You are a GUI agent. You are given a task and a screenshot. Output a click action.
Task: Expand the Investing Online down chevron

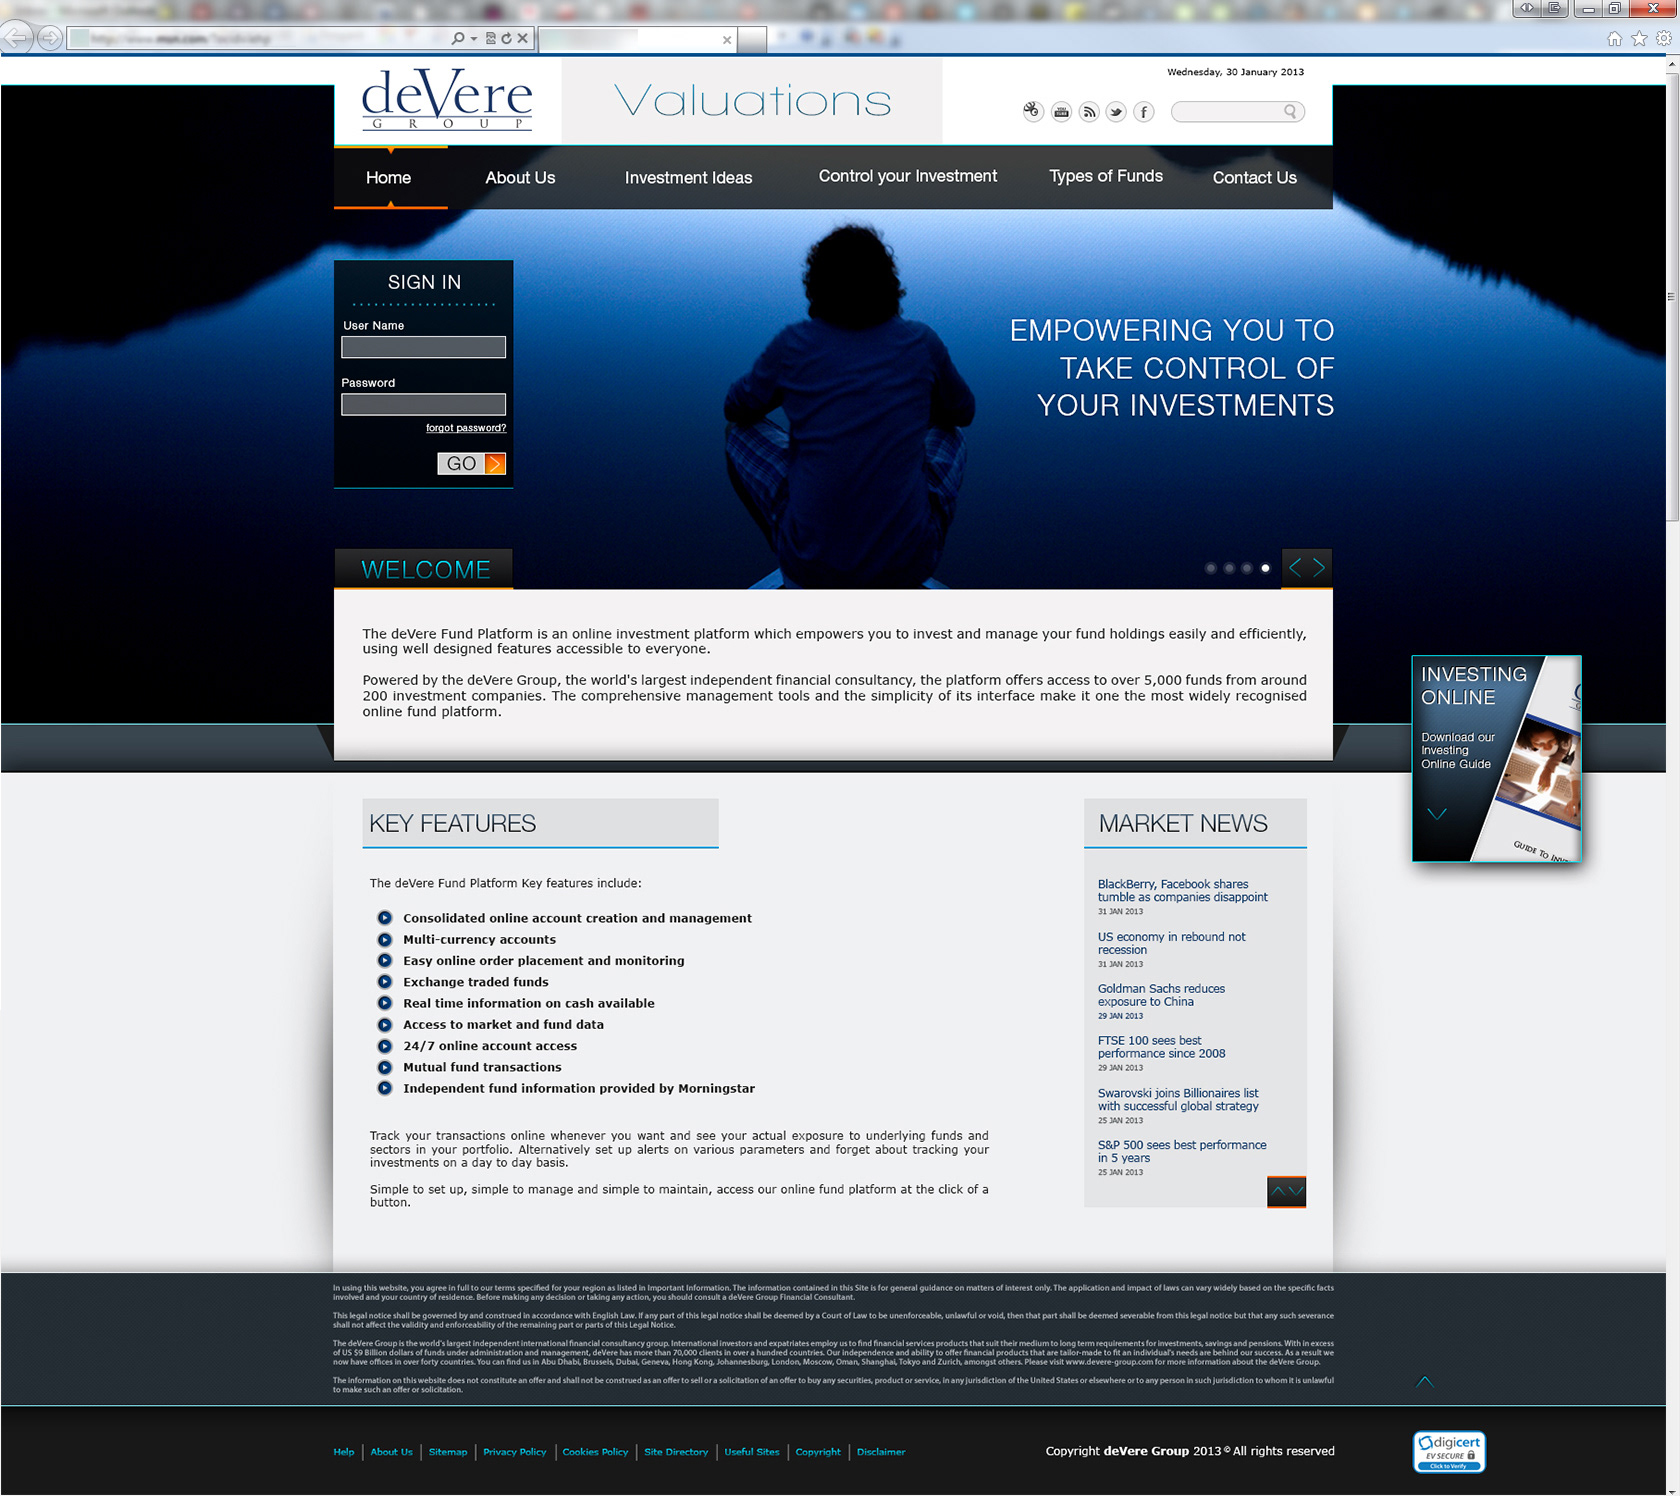[x=1437, y=814]
